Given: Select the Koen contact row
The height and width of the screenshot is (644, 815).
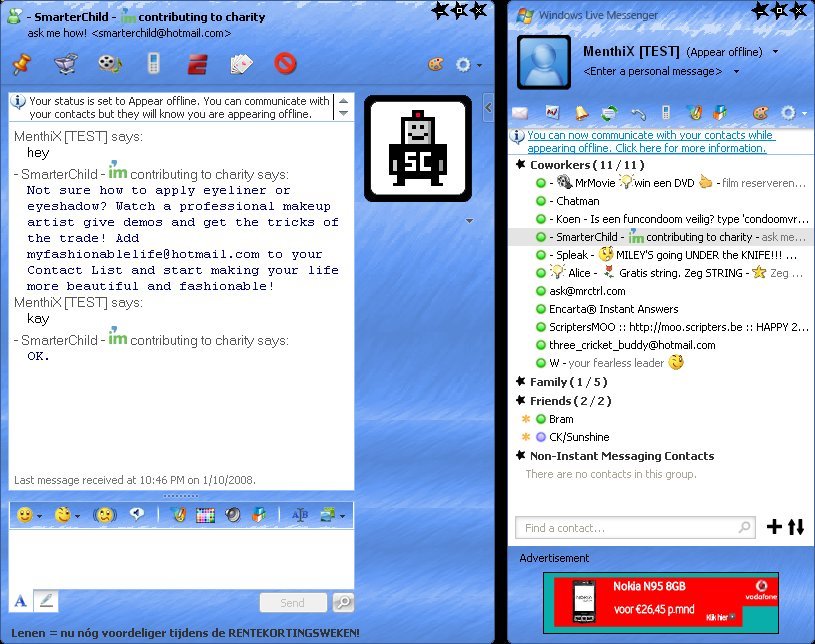Looking at the screenshot, I should [672, 219].
